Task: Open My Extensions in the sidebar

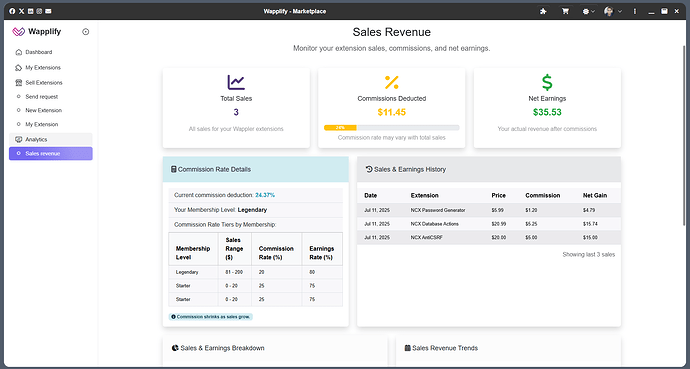Action: point(51,68)
